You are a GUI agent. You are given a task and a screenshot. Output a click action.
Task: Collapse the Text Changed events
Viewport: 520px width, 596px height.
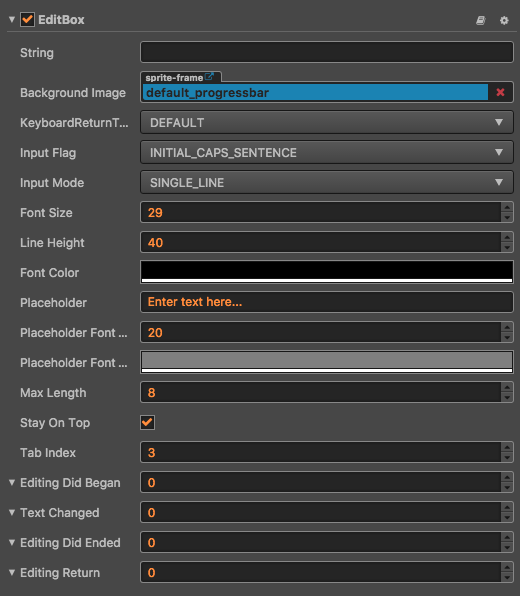coord(12,512)
